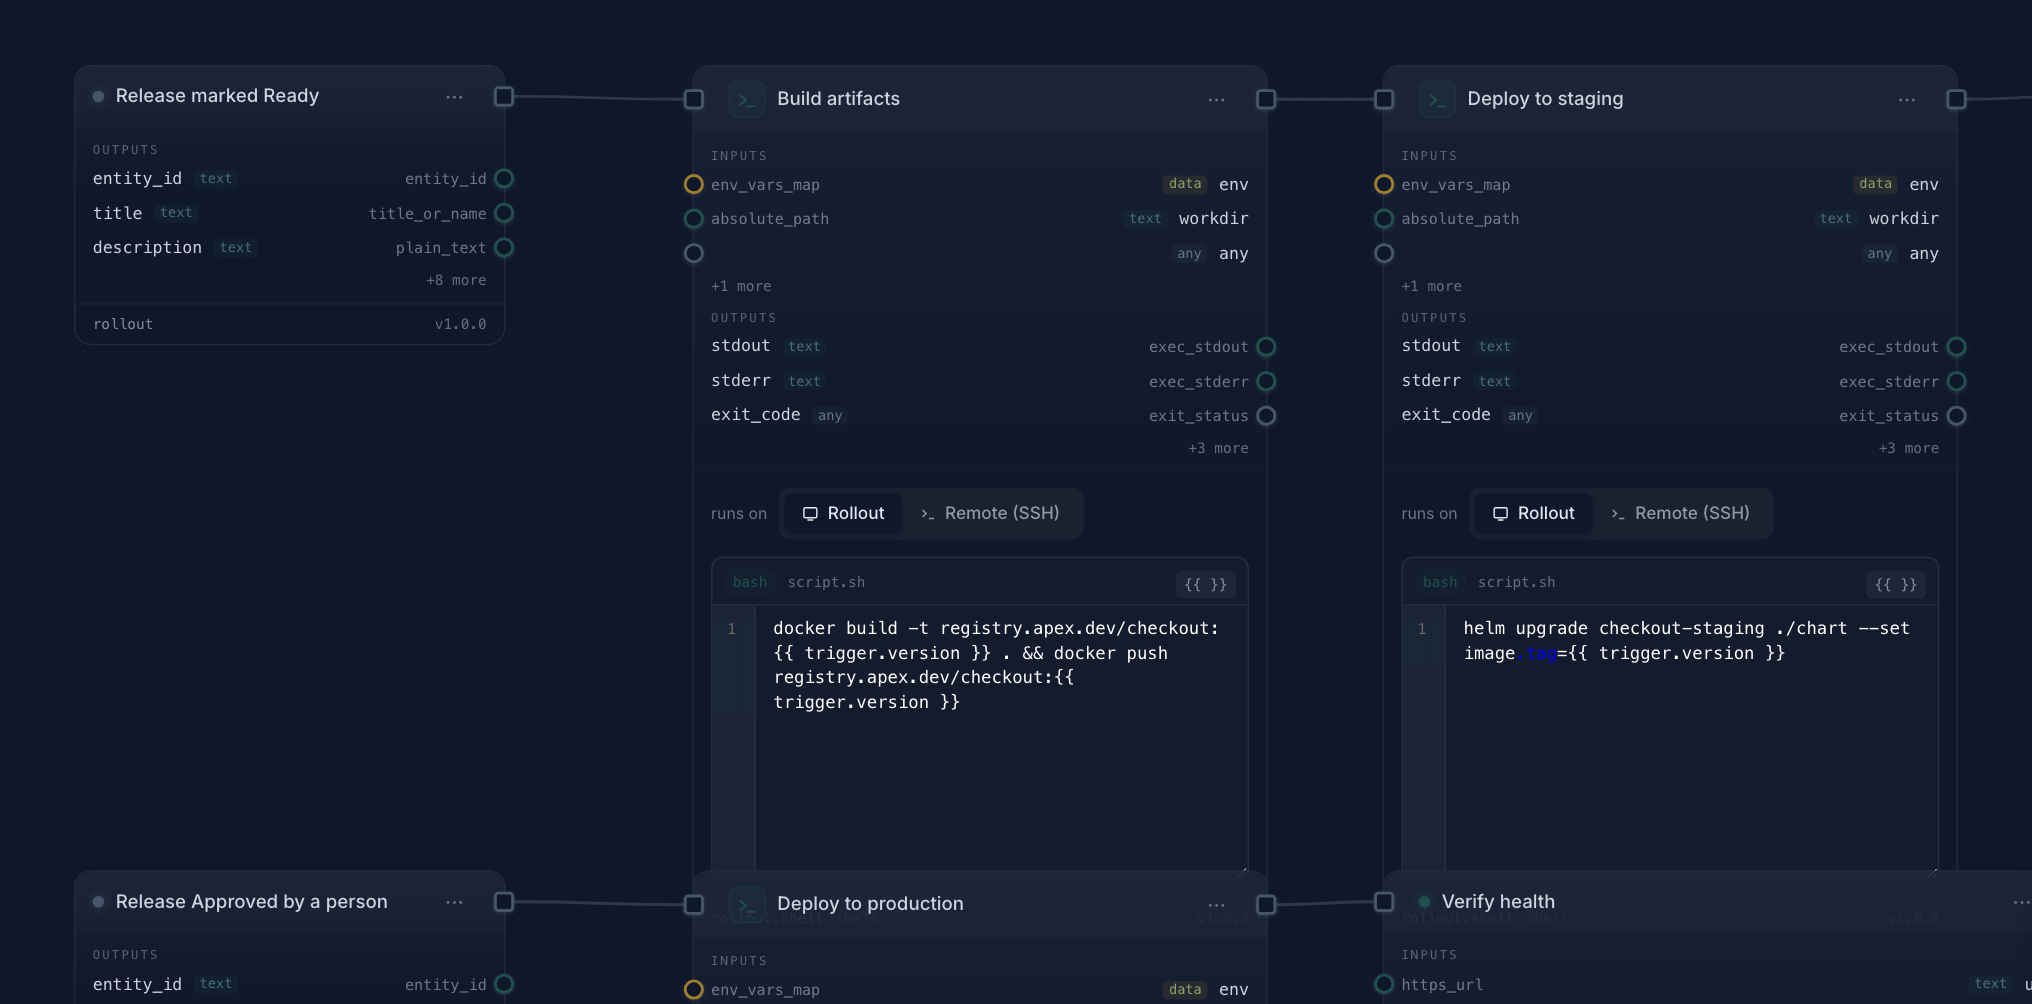This screenshot has width=2032, height=1004.
Task: Select Deploy to staging flow output port
Action: (x=1956, y=100)
